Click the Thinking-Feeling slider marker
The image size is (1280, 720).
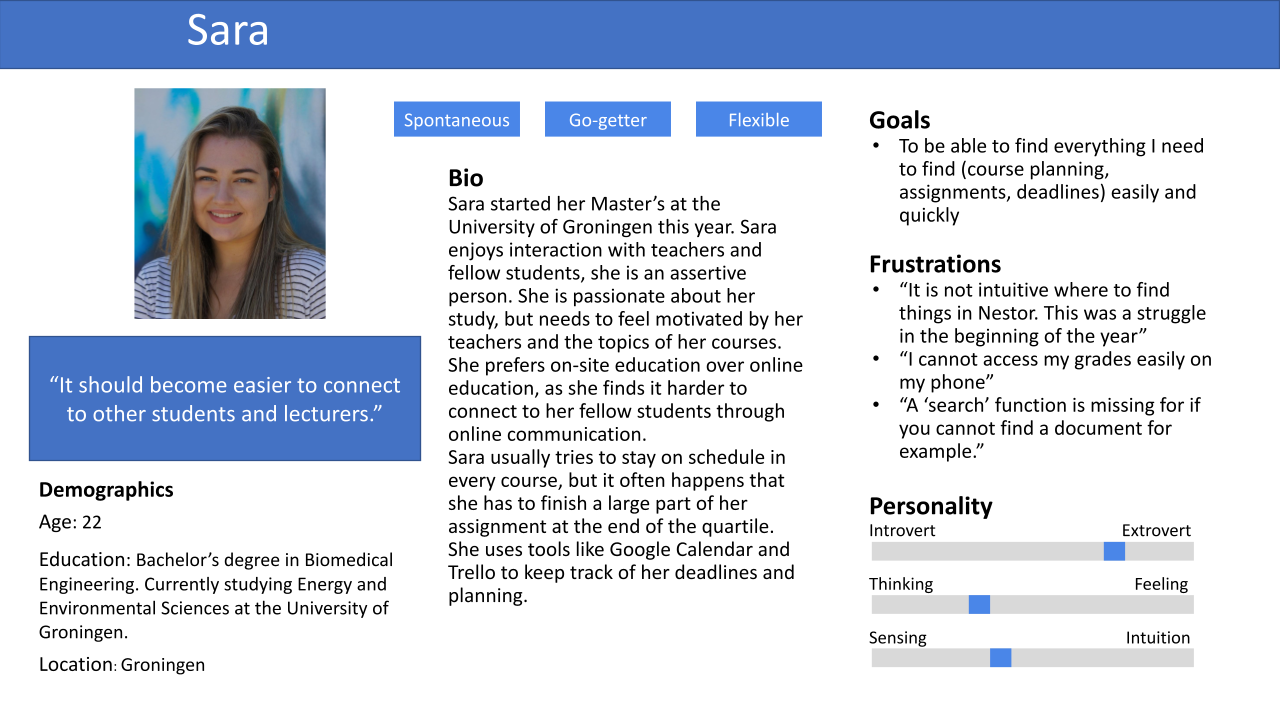(x=979, y=604)
